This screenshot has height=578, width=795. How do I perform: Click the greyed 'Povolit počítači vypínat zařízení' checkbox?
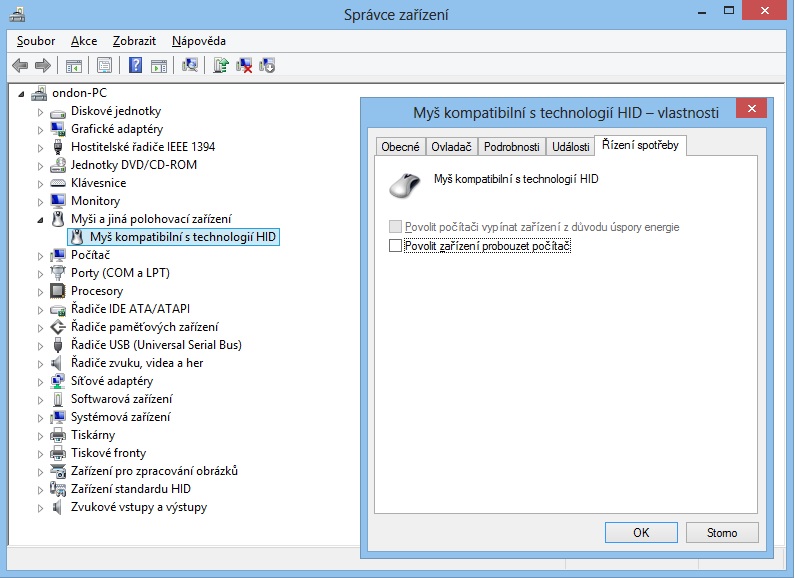[x=395, y=227]
